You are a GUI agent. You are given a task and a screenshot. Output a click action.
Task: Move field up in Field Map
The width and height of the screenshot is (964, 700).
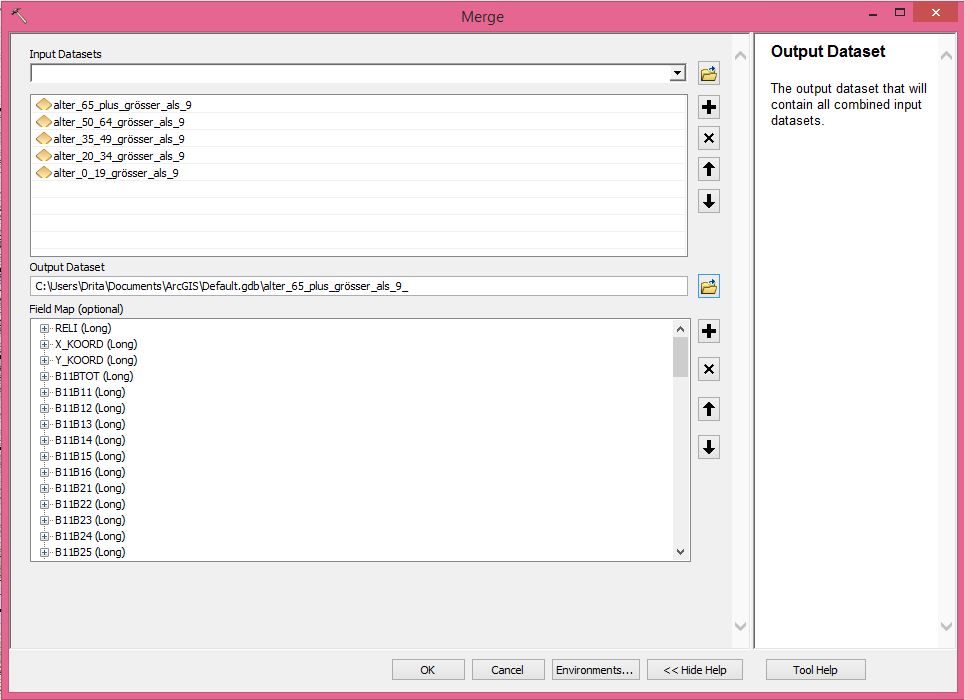(x=709, y=408)
